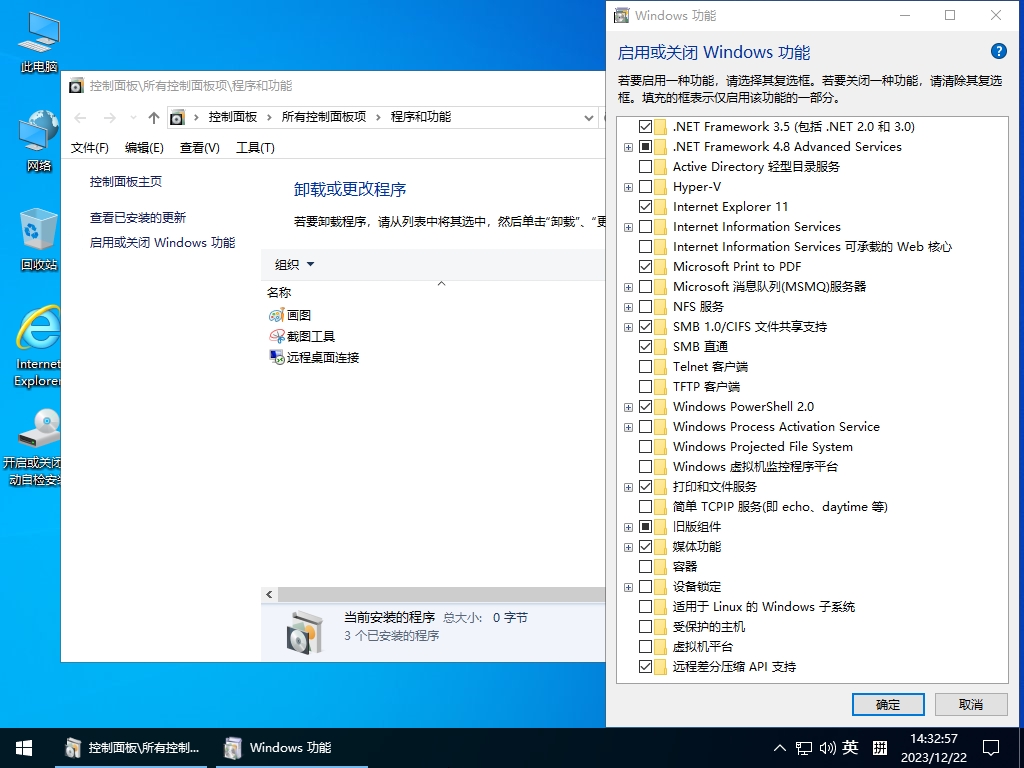The width and height of the screenshot is (1024, 768).
Task: Open the 回收站 recycle bin icon
Action: coord(39,239)
